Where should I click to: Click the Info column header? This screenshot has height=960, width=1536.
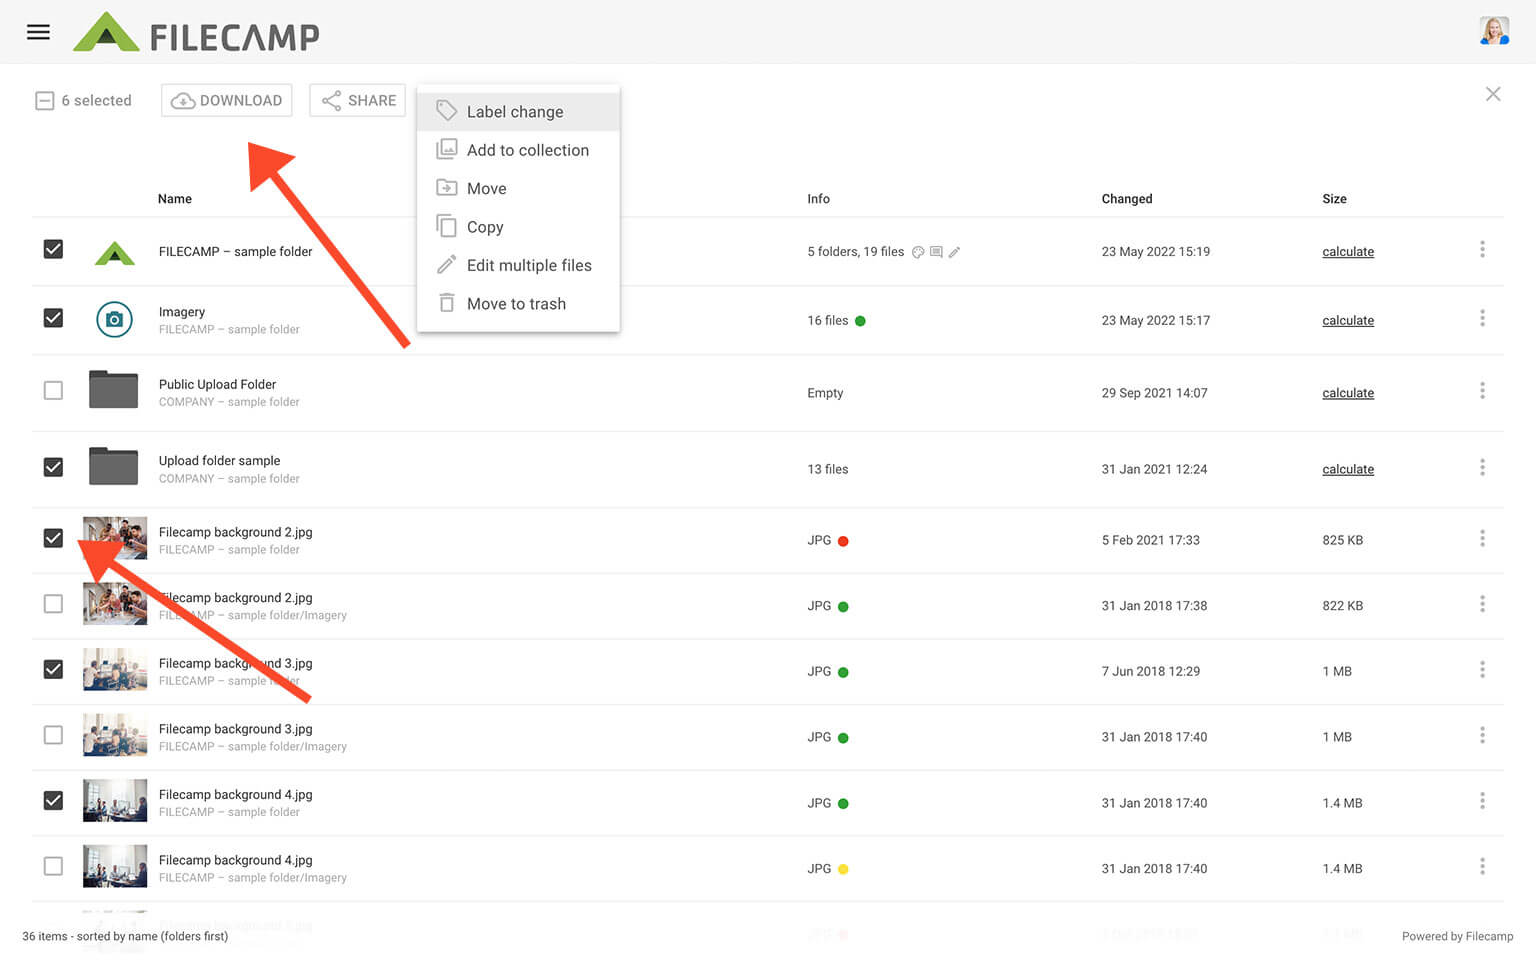[x=818, y=199]
